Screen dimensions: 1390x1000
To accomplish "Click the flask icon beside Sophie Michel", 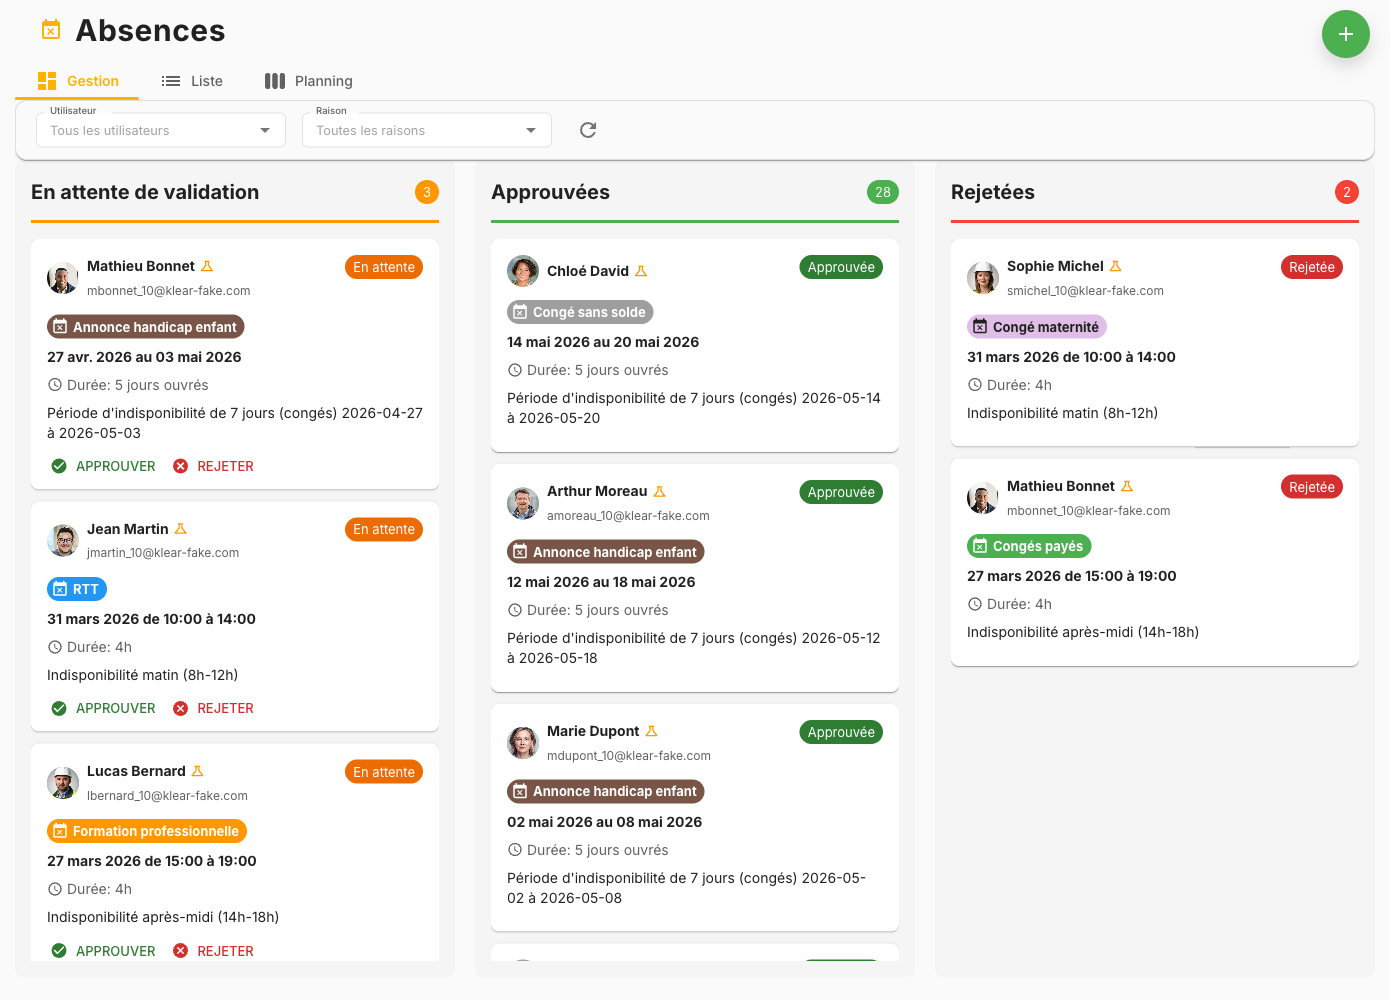I will pos(1115,266).
